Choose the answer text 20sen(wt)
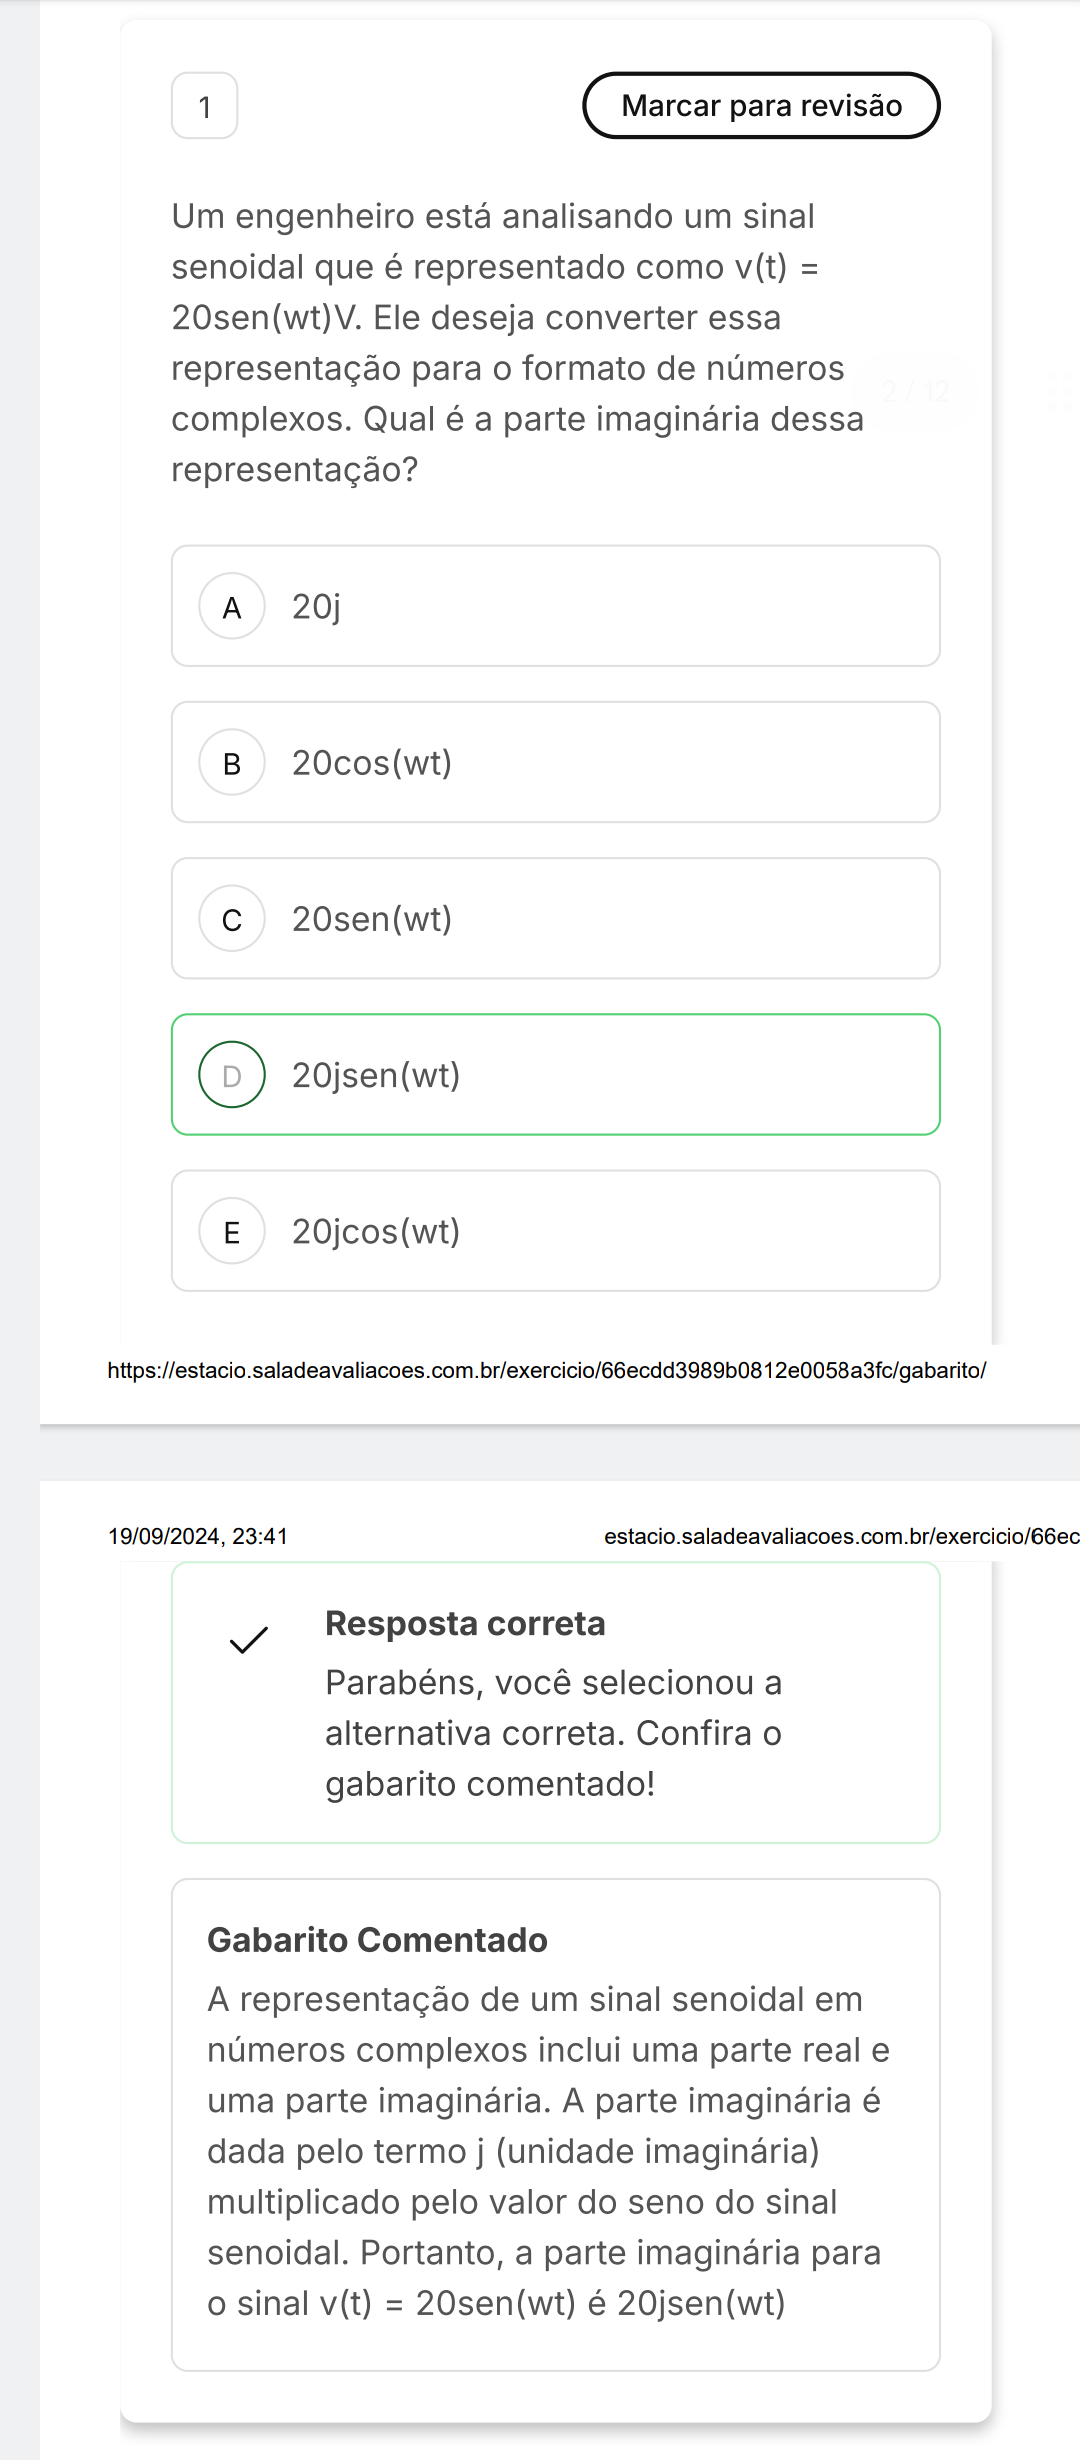Screen dimensions: 1080x2460 372,919
